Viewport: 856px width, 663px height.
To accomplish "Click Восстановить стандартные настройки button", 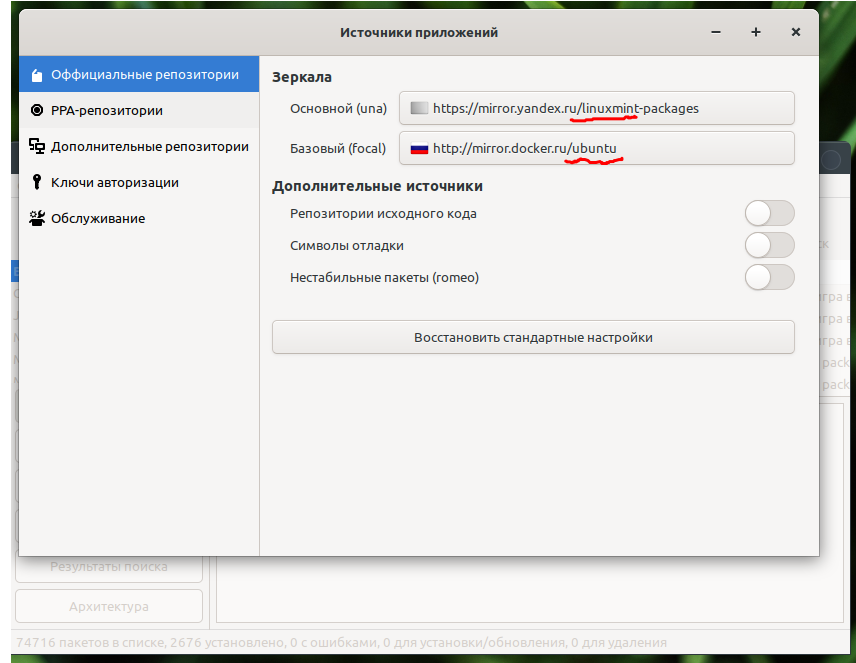I will pyautogui.click(x=533, y=338).
